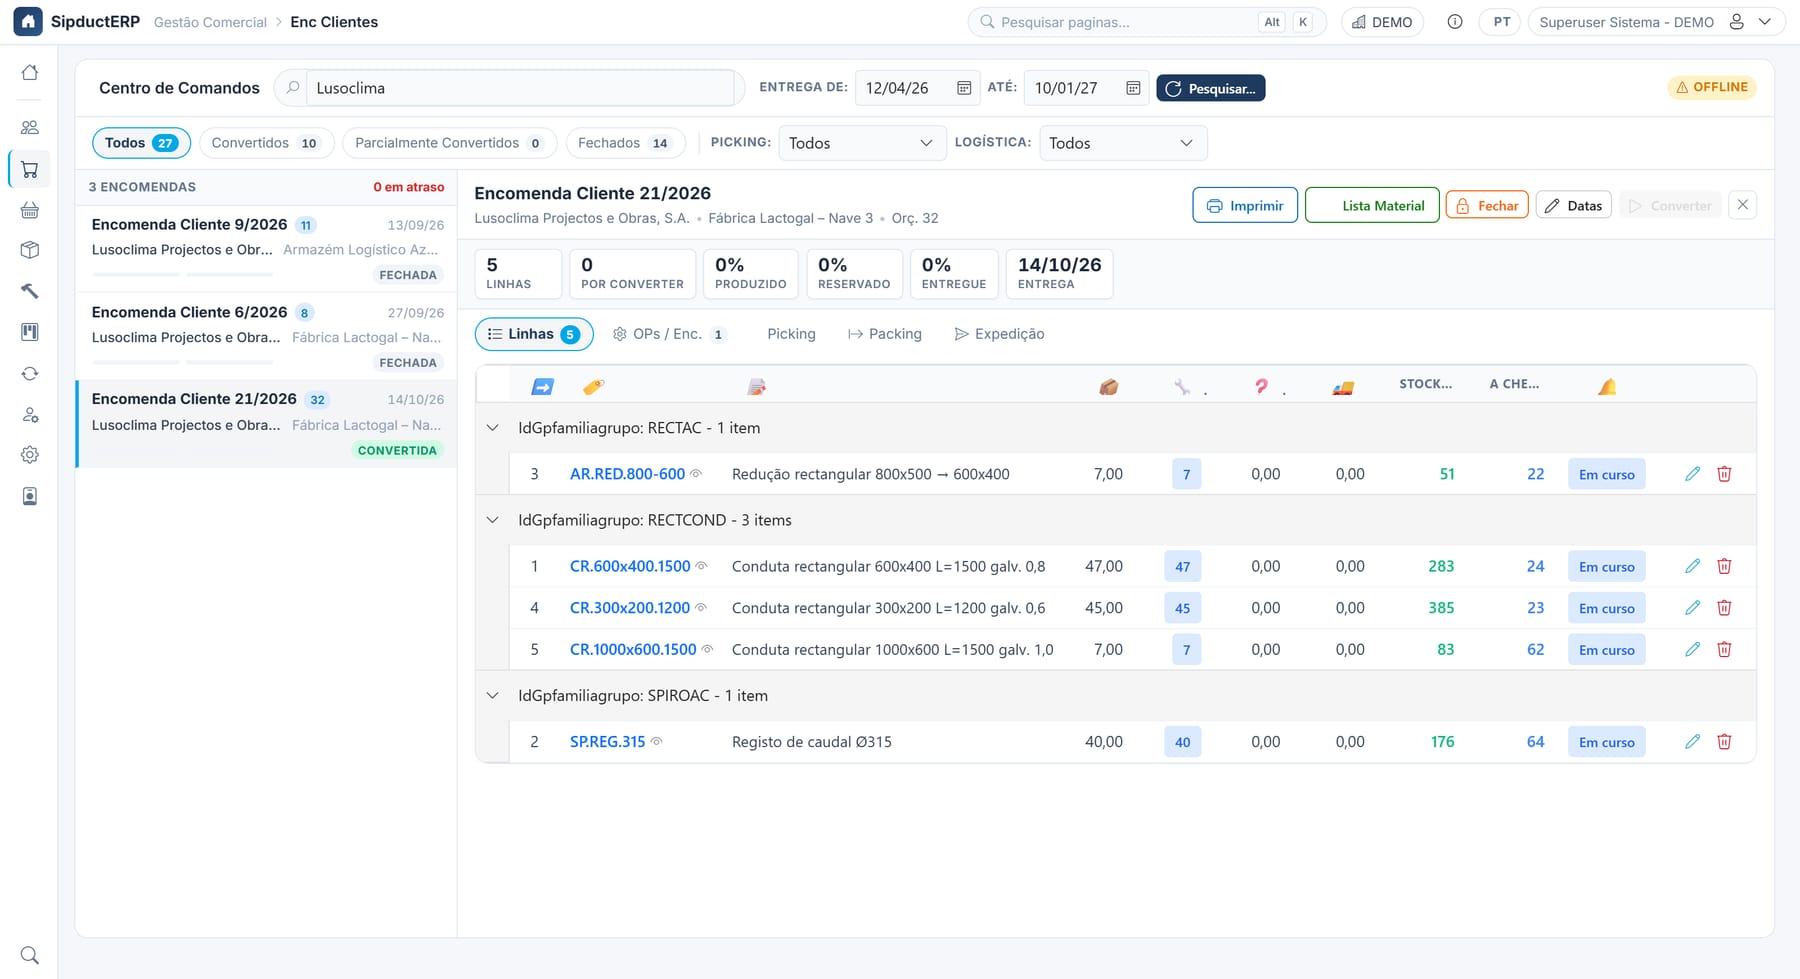Toggle eye icon beside AR.RED.800-600
Screen dimensions: 1800x979
pos(696,474)
